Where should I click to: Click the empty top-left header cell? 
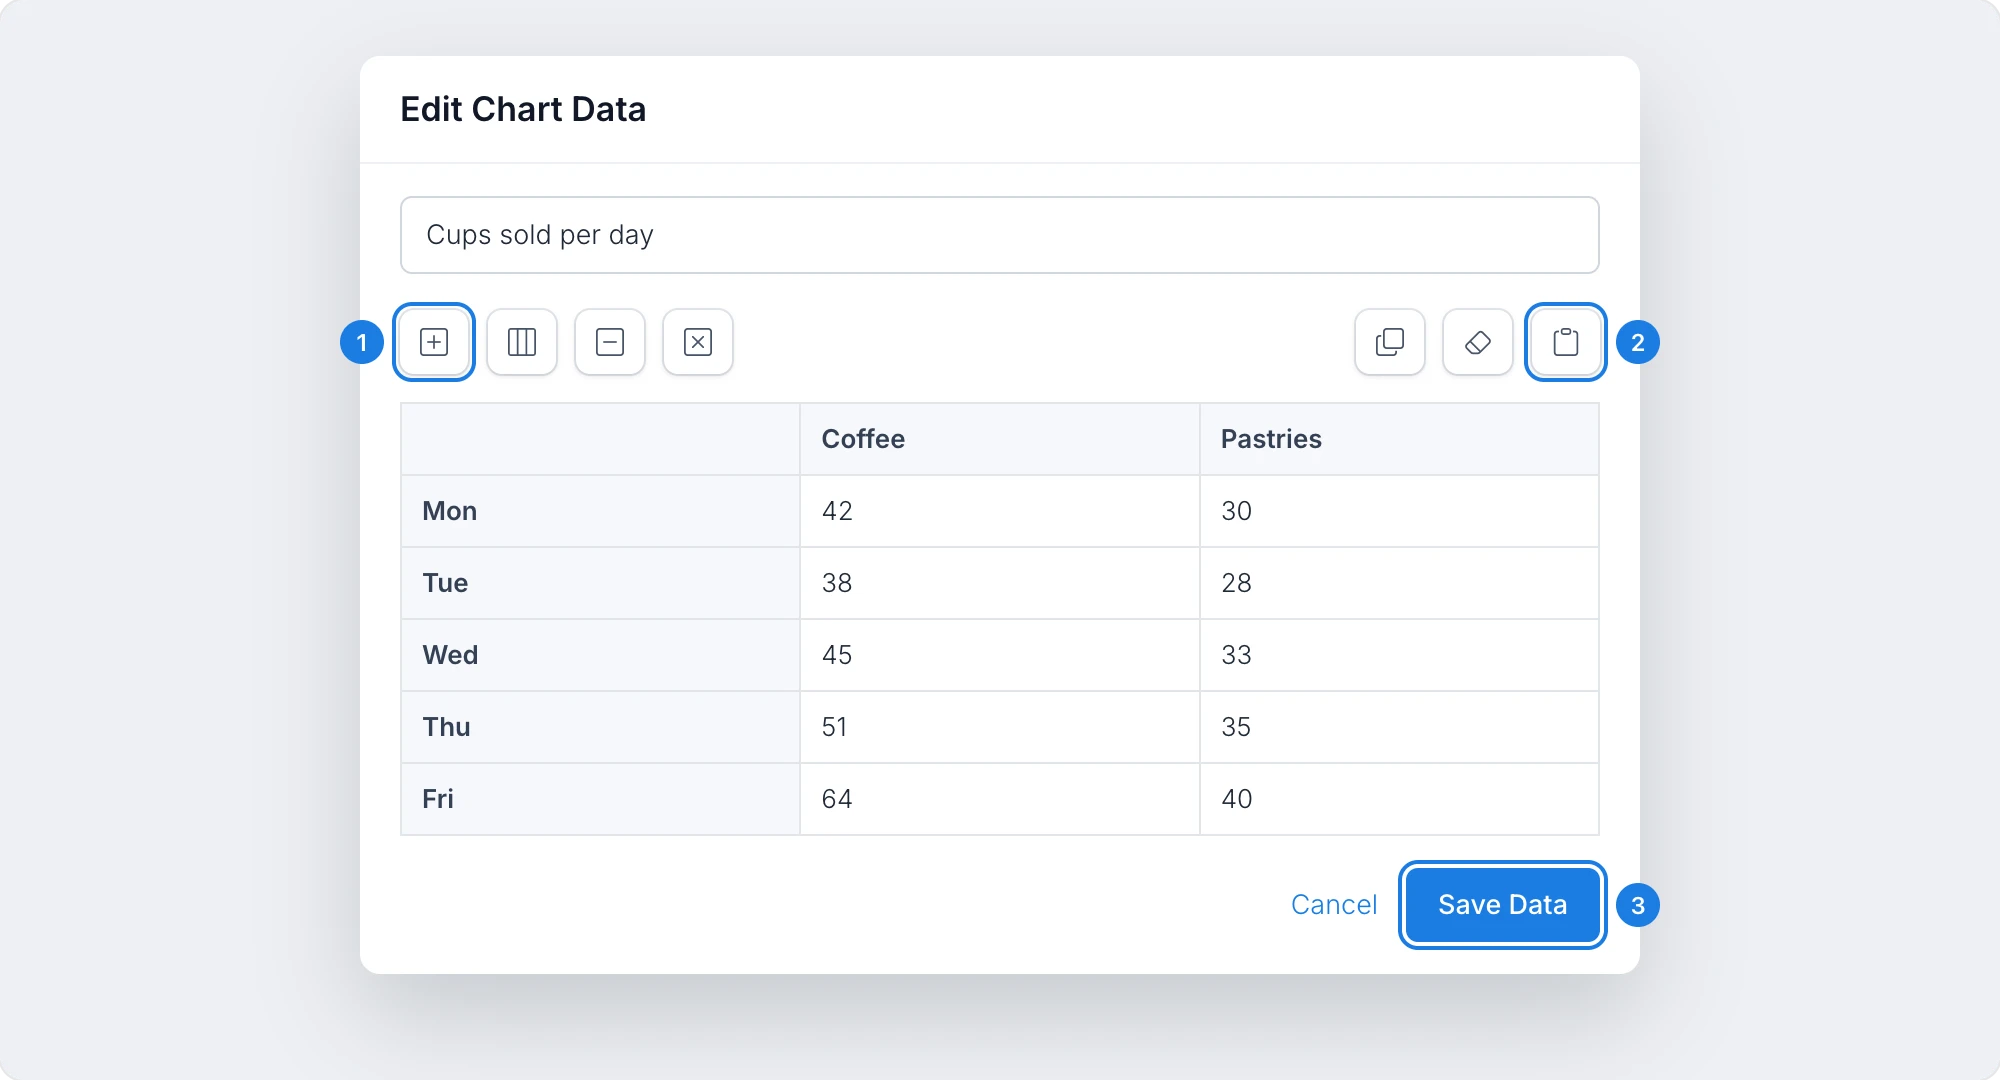(600, 439)
